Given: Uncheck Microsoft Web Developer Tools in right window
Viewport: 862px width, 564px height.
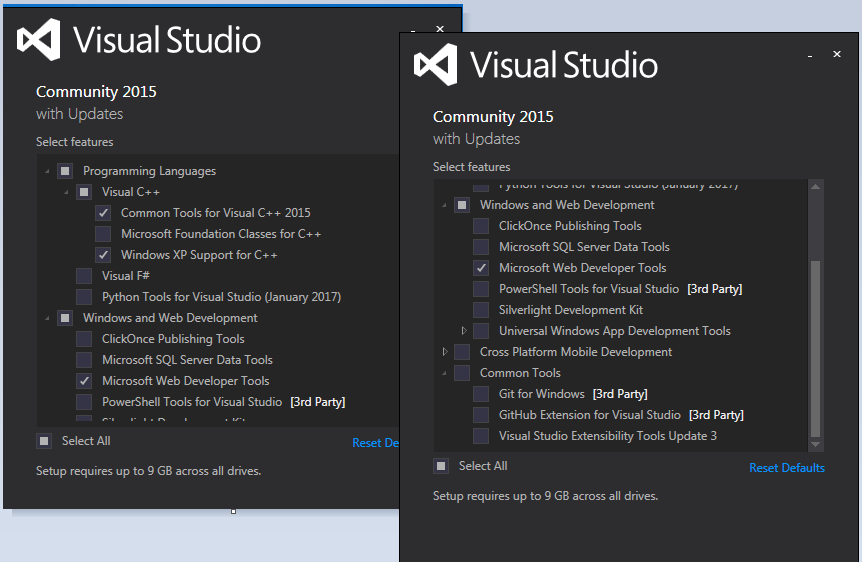Looking at the screenshot, I should tap(481, 268).
